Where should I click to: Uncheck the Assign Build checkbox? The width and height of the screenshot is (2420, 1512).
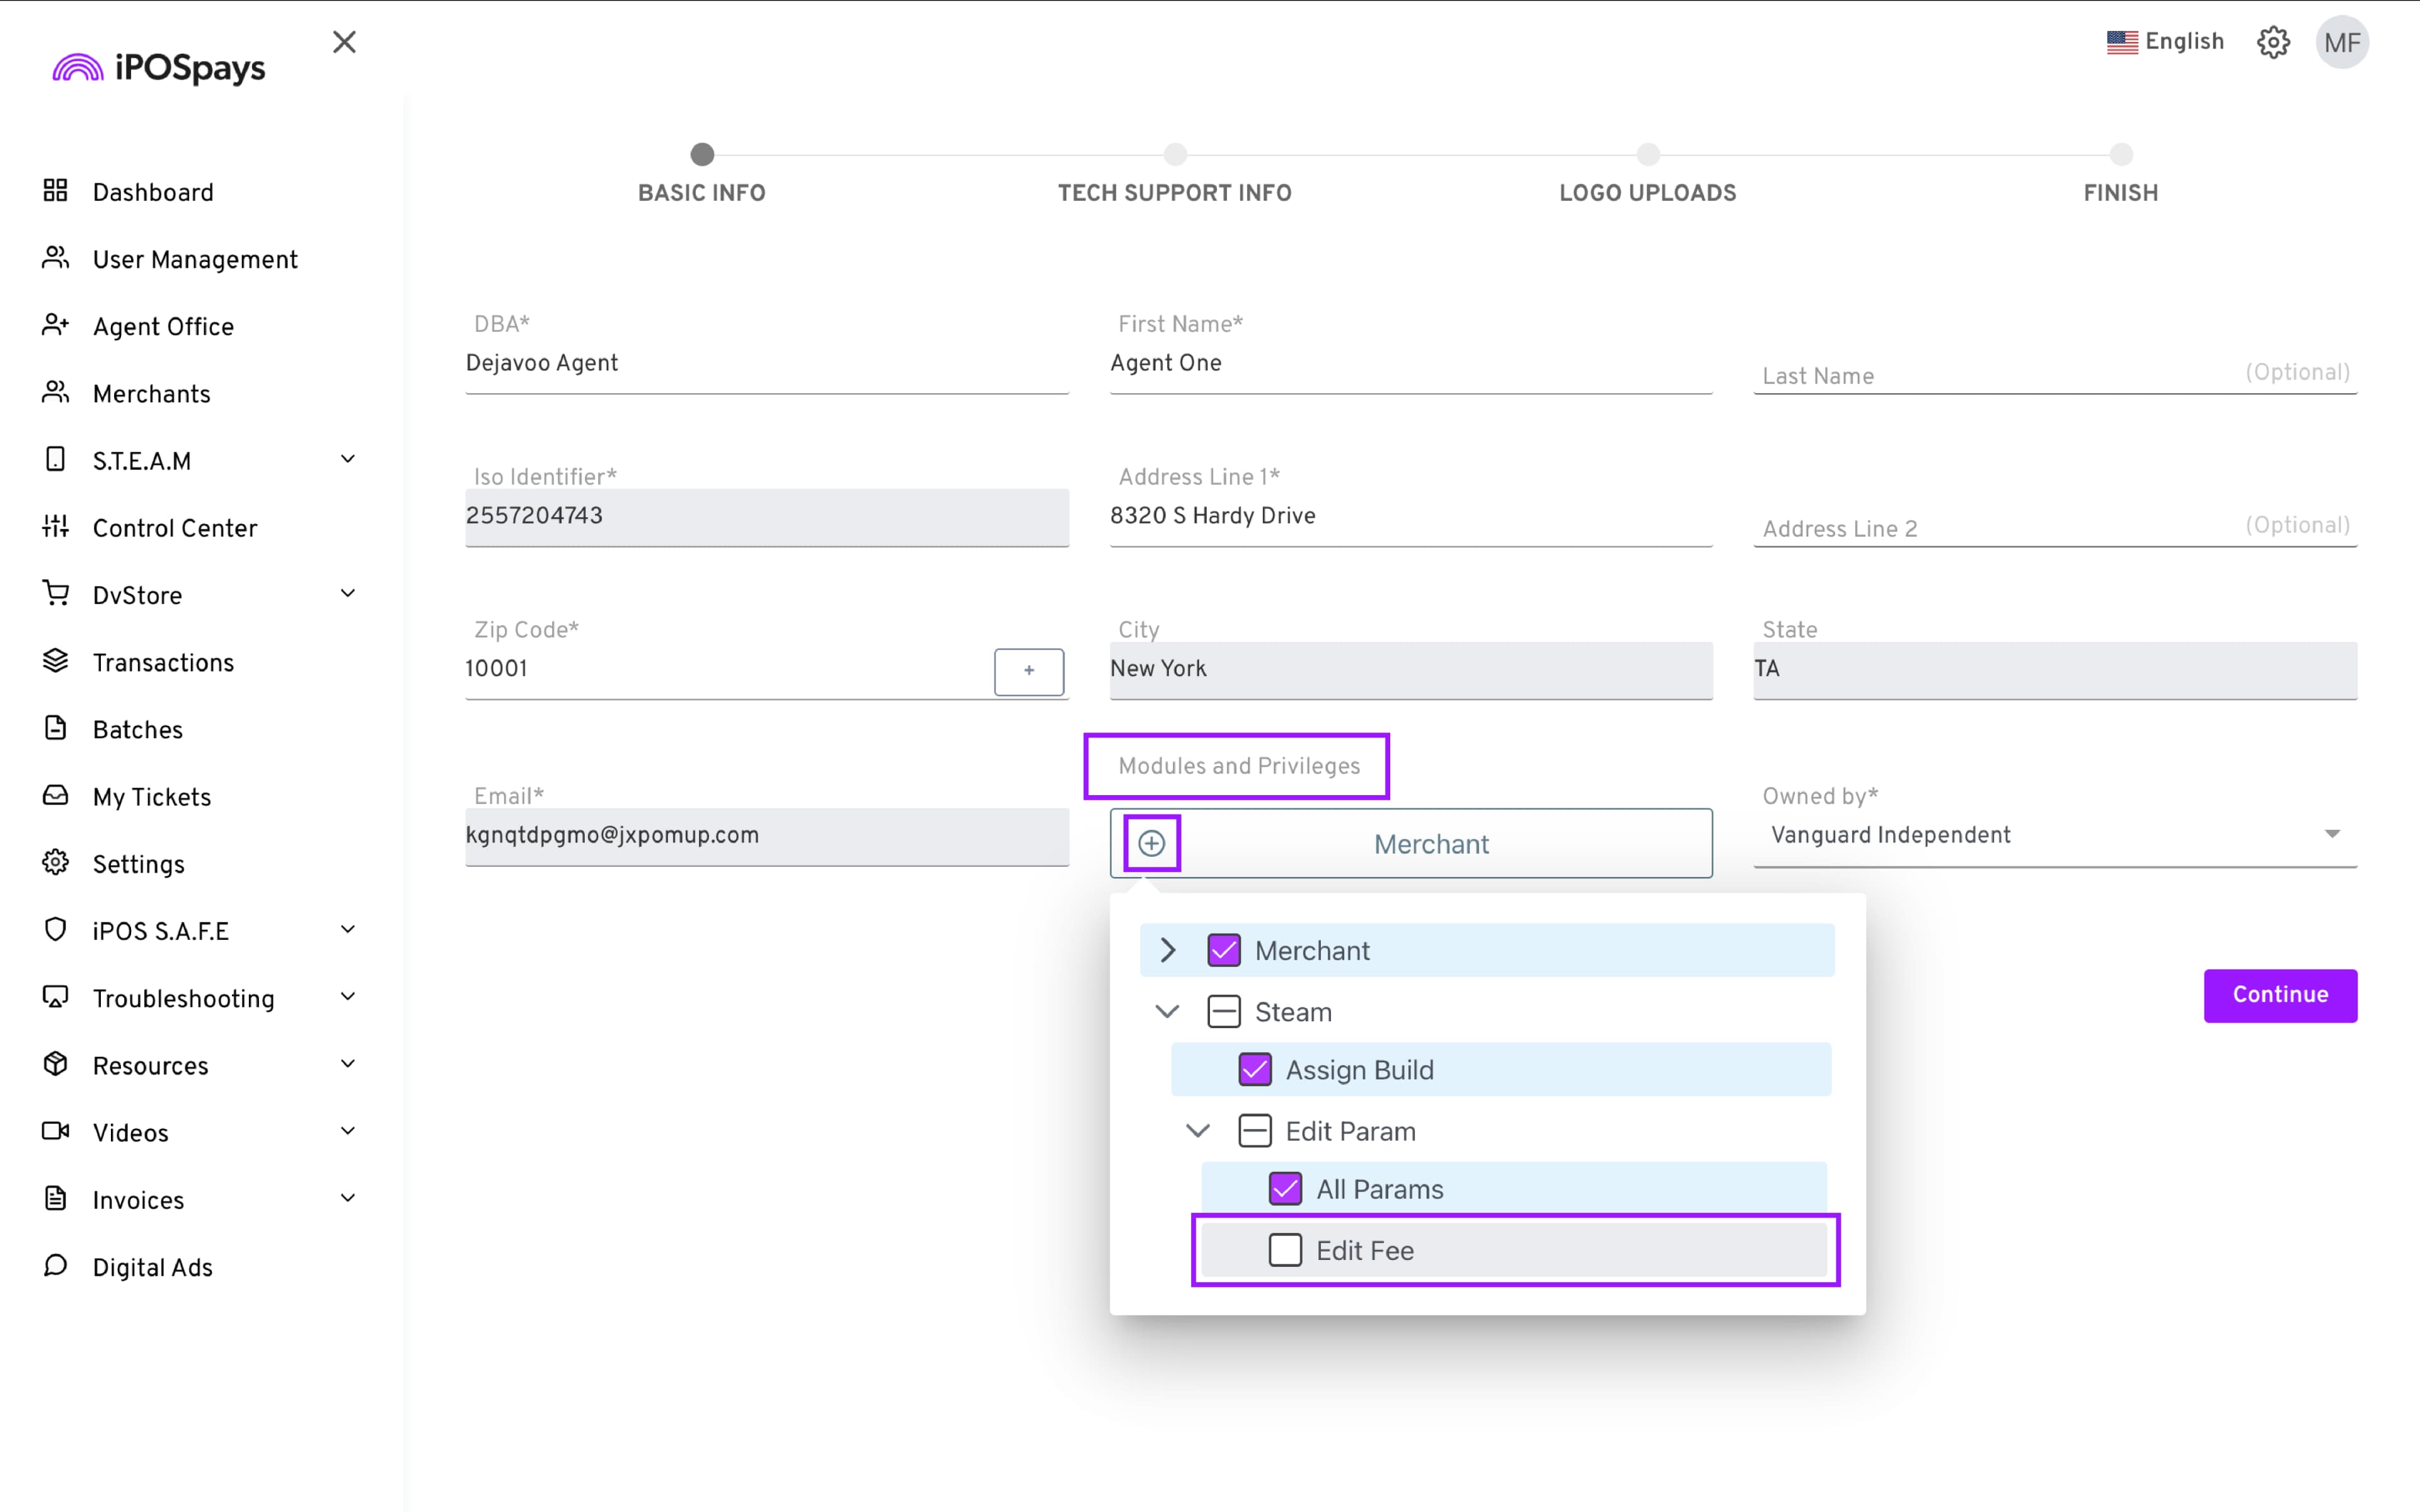coord(1254,1070)
